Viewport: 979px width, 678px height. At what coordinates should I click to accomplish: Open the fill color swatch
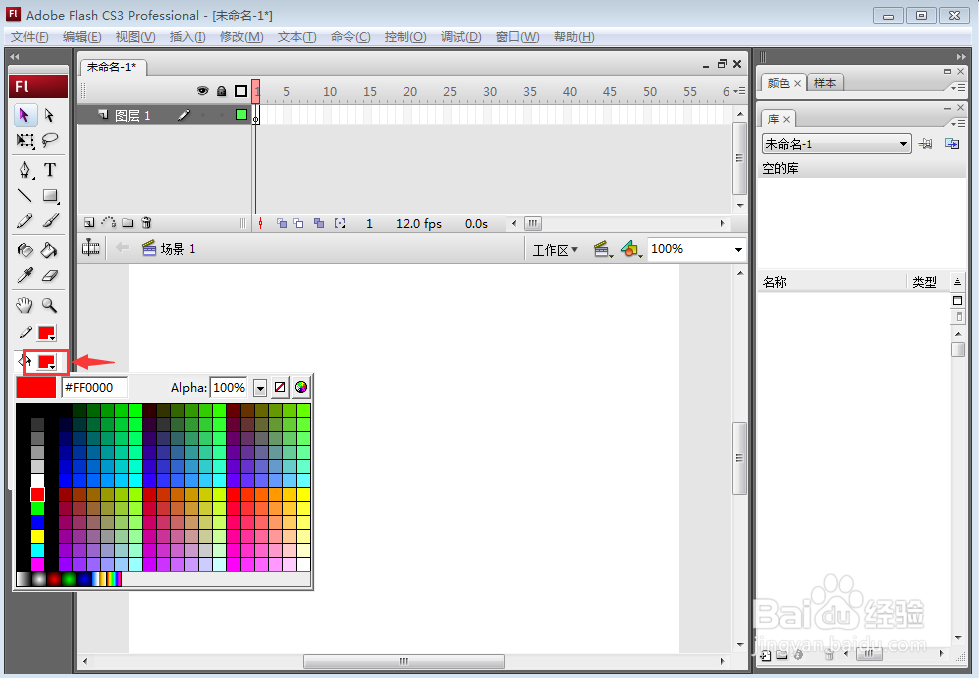point(47,362)
